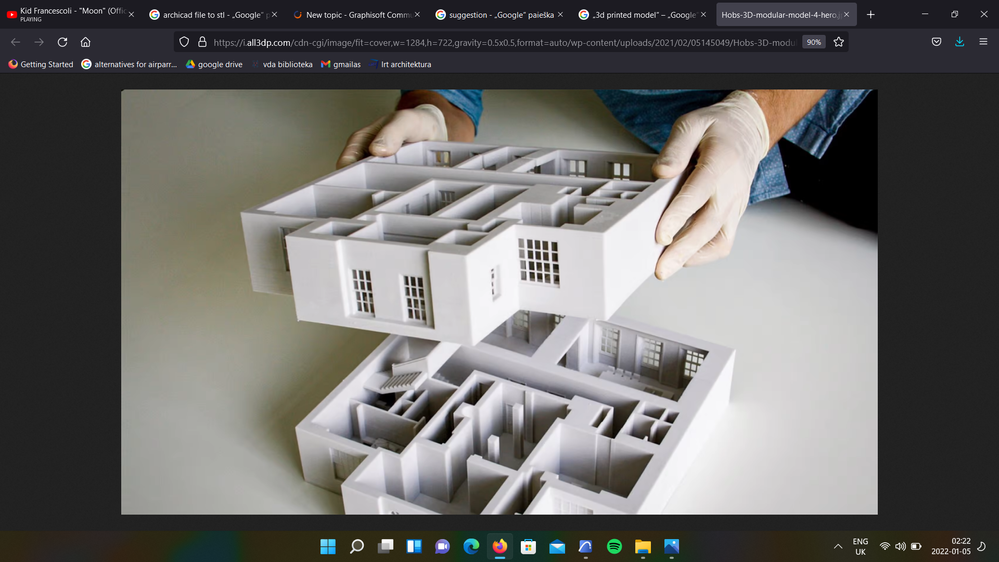Check battery status icon
Screen dimensions: 999x562
click(916, 547)
